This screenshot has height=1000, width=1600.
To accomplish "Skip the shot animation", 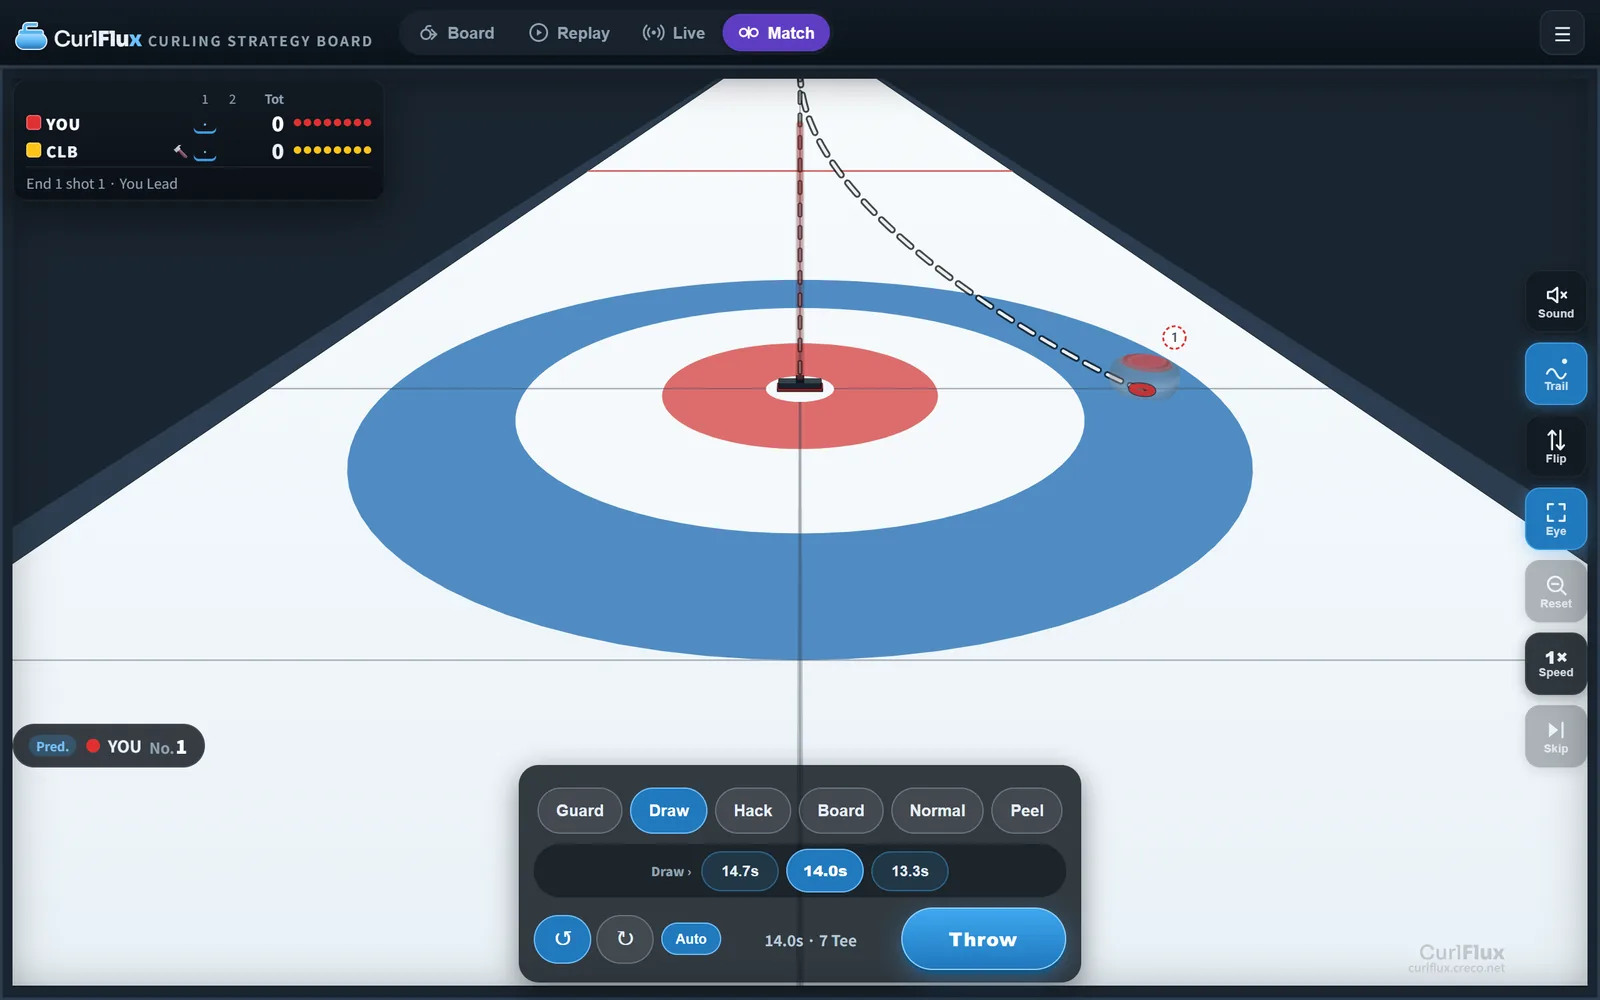I will 1556,737.
